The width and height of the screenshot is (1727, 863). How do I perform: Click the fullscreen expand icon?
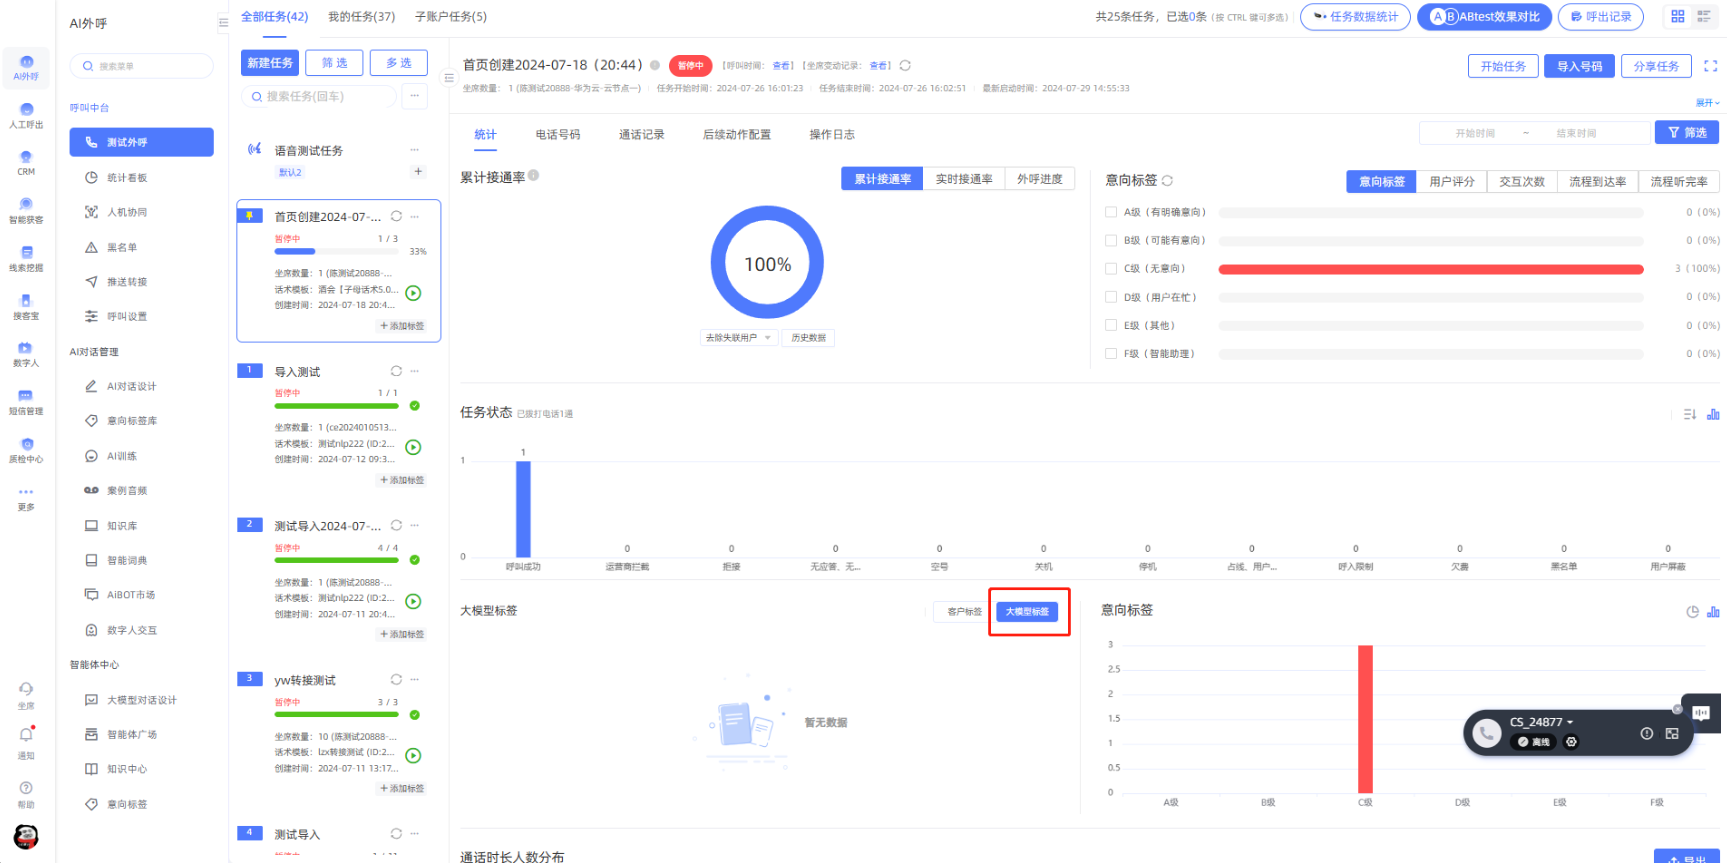[x=1710, y=66]
